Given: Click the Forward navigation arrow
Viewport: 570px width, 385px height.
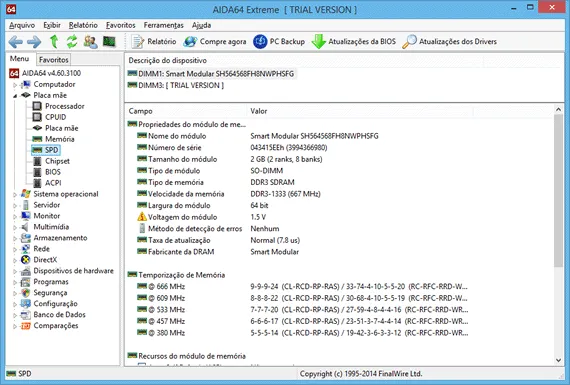Looking at the screenshot, I should pyautogui.click(x=34, y=42).
